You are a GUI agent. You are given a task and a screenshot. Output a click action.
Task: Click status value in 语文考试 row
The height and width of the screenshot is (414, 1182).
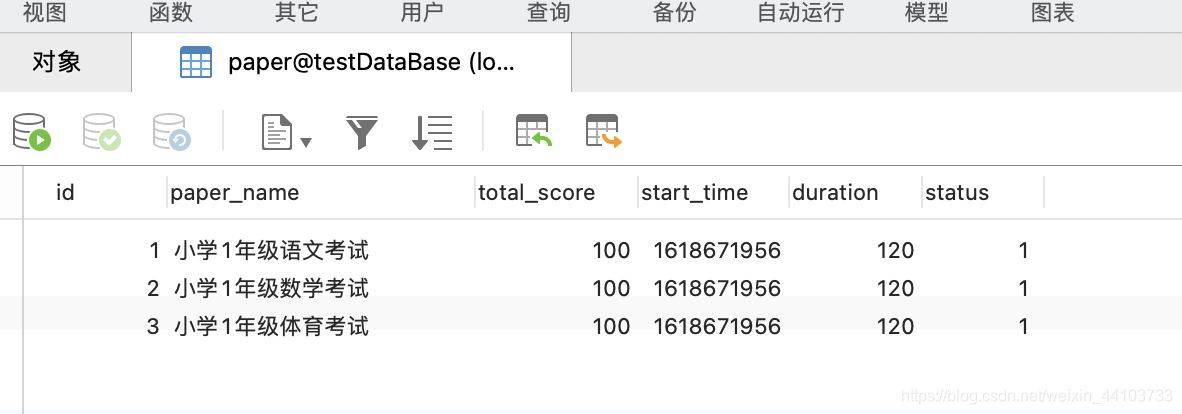point(1023,250)
